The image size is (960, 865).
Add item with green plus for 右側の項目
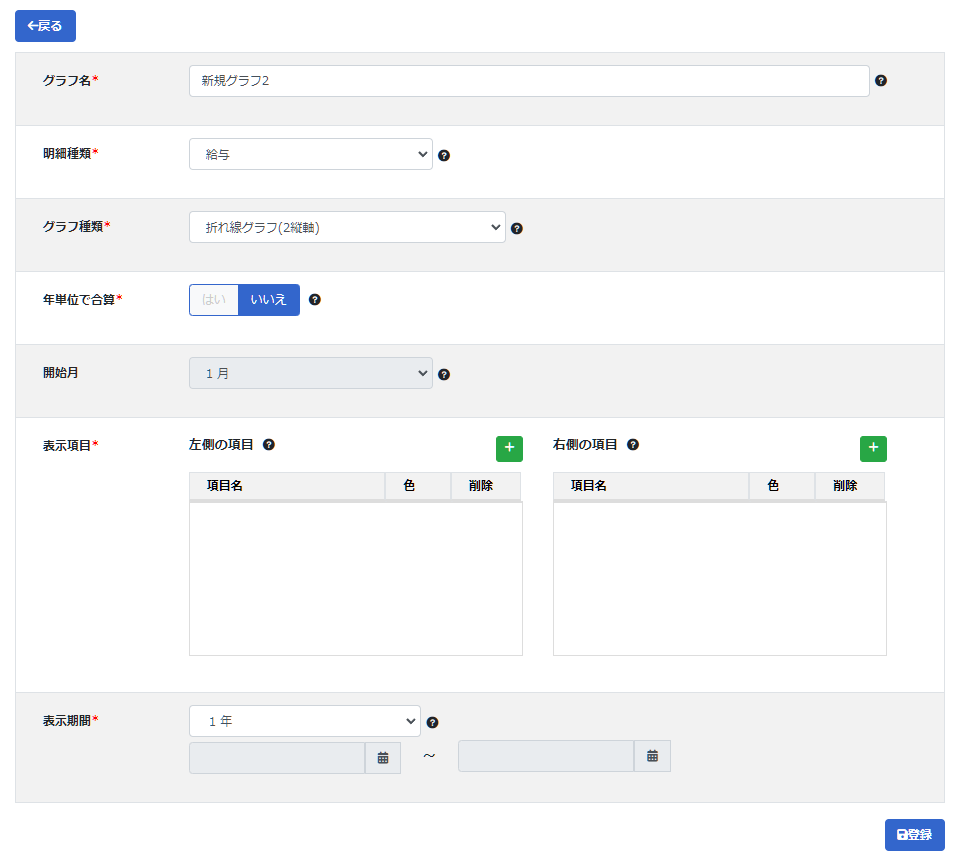pyautogui.click(x=873, y=449)
